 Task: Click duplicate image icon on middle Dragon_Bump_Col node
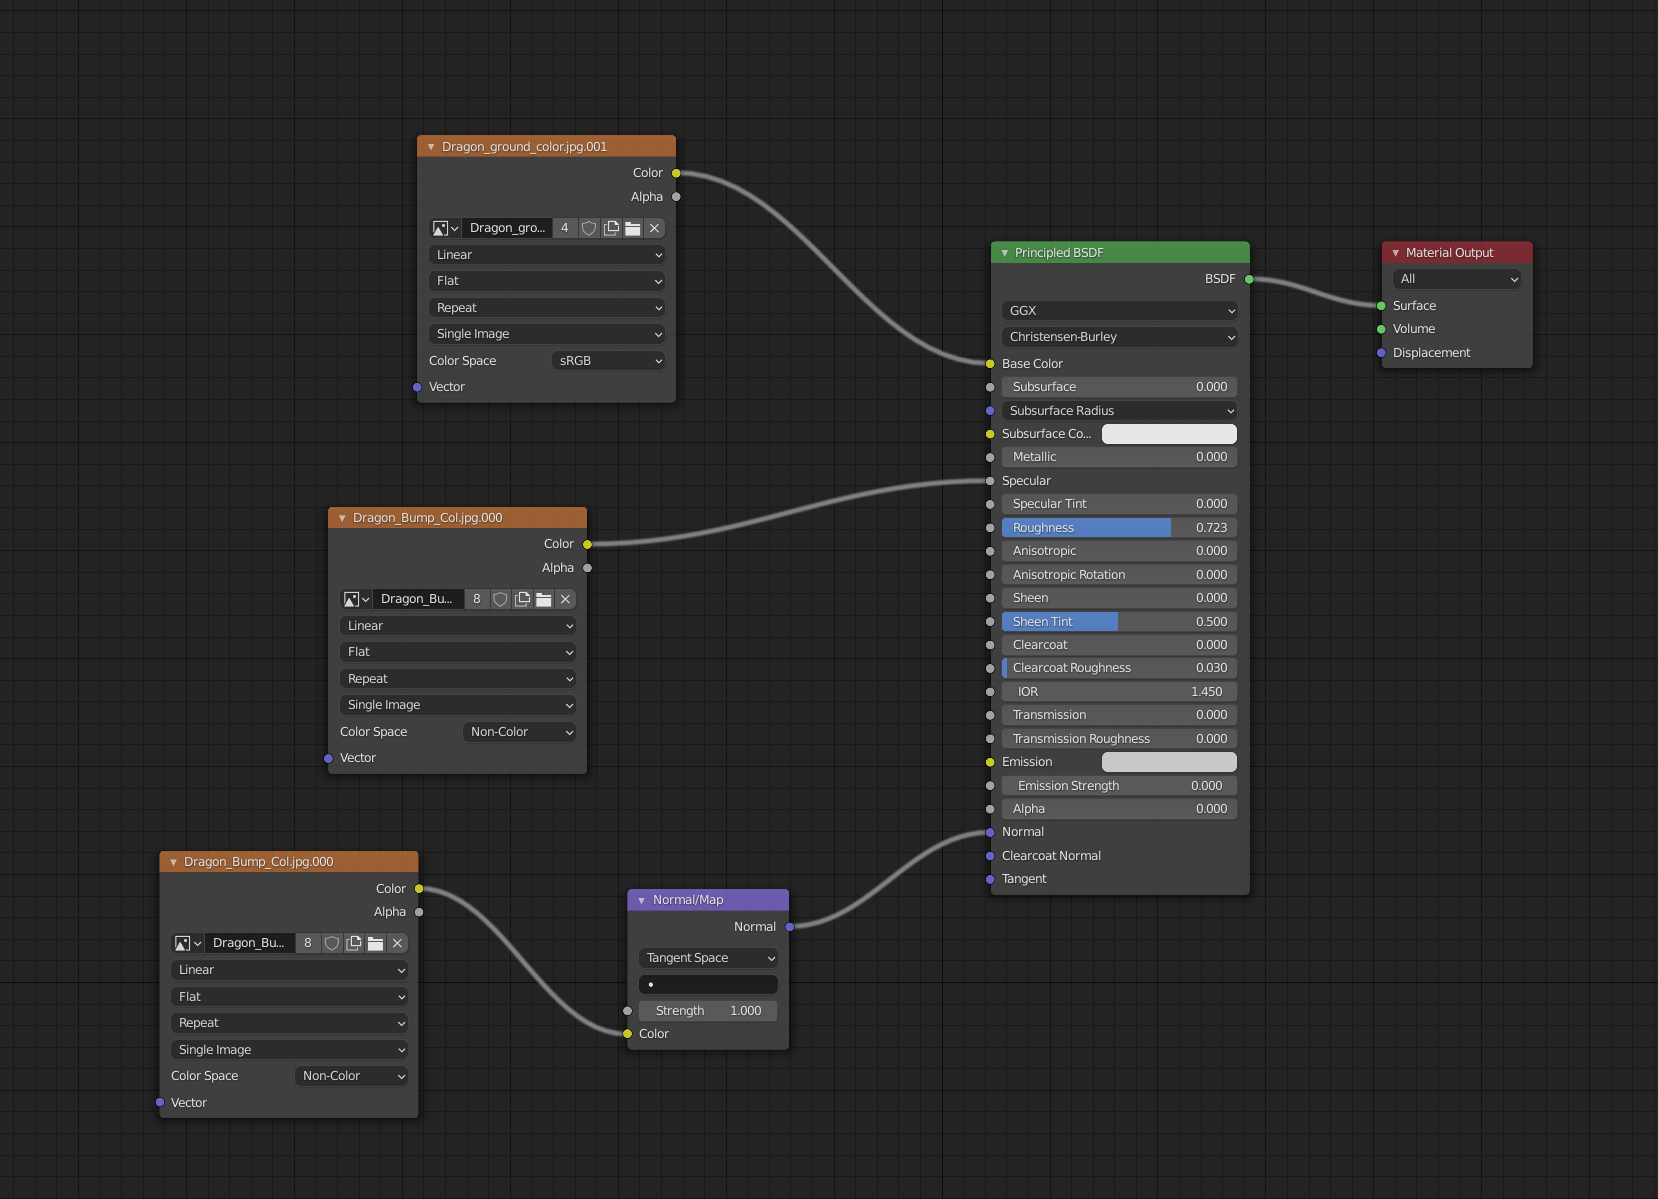click(x=522, y=599)
